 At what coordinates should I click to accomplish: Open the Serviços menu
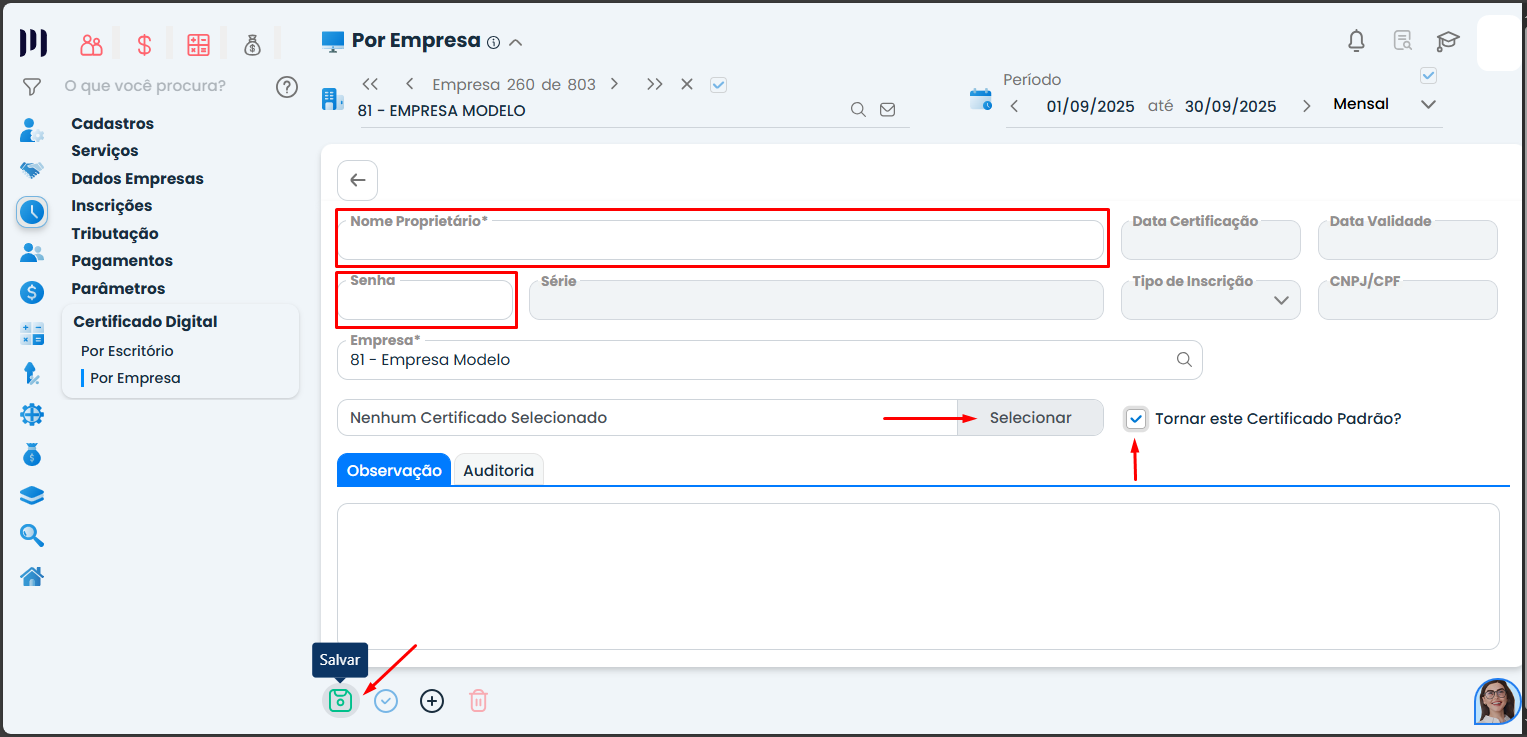click(x=105, y=151)
